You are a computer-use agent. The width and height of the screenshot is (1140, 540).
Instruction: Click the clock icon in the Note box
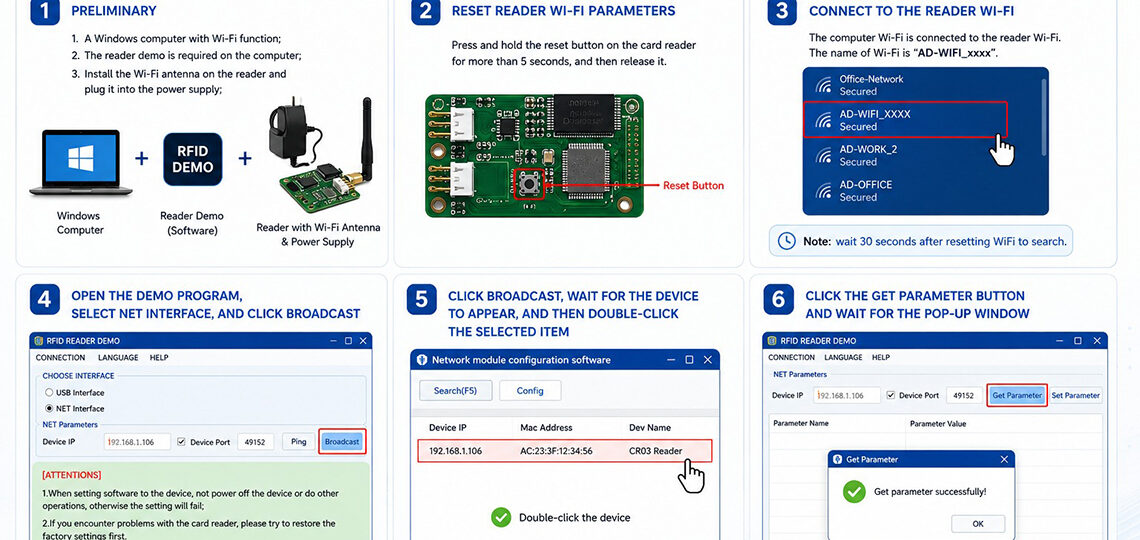coord(787,241)
